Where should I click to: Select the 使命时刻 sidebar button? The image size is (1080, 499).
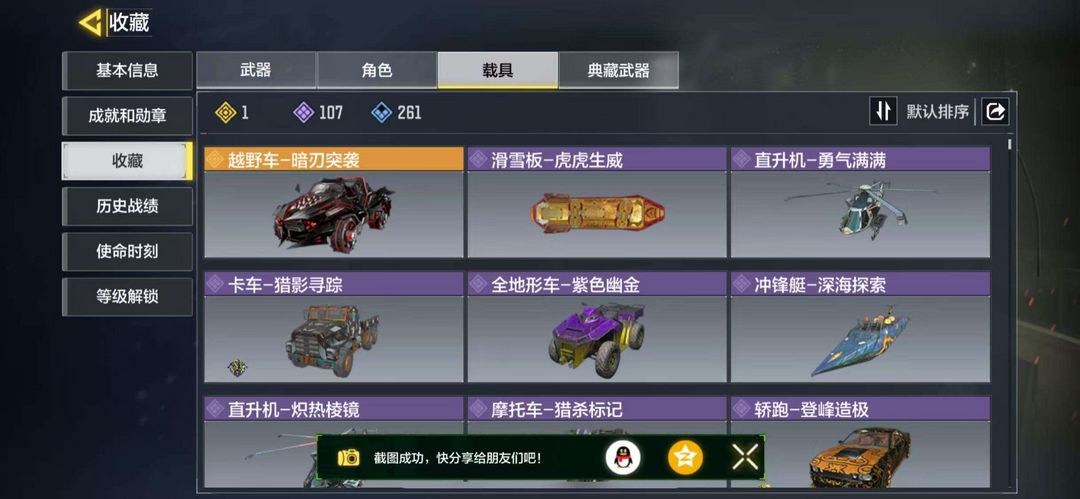(x=127, y=252)
